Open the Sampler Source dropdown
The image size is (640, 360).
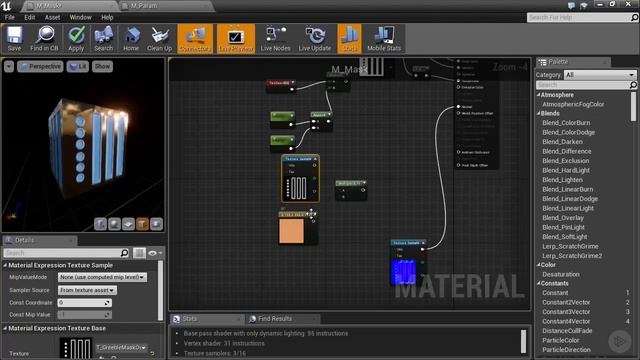coord(87,290)
